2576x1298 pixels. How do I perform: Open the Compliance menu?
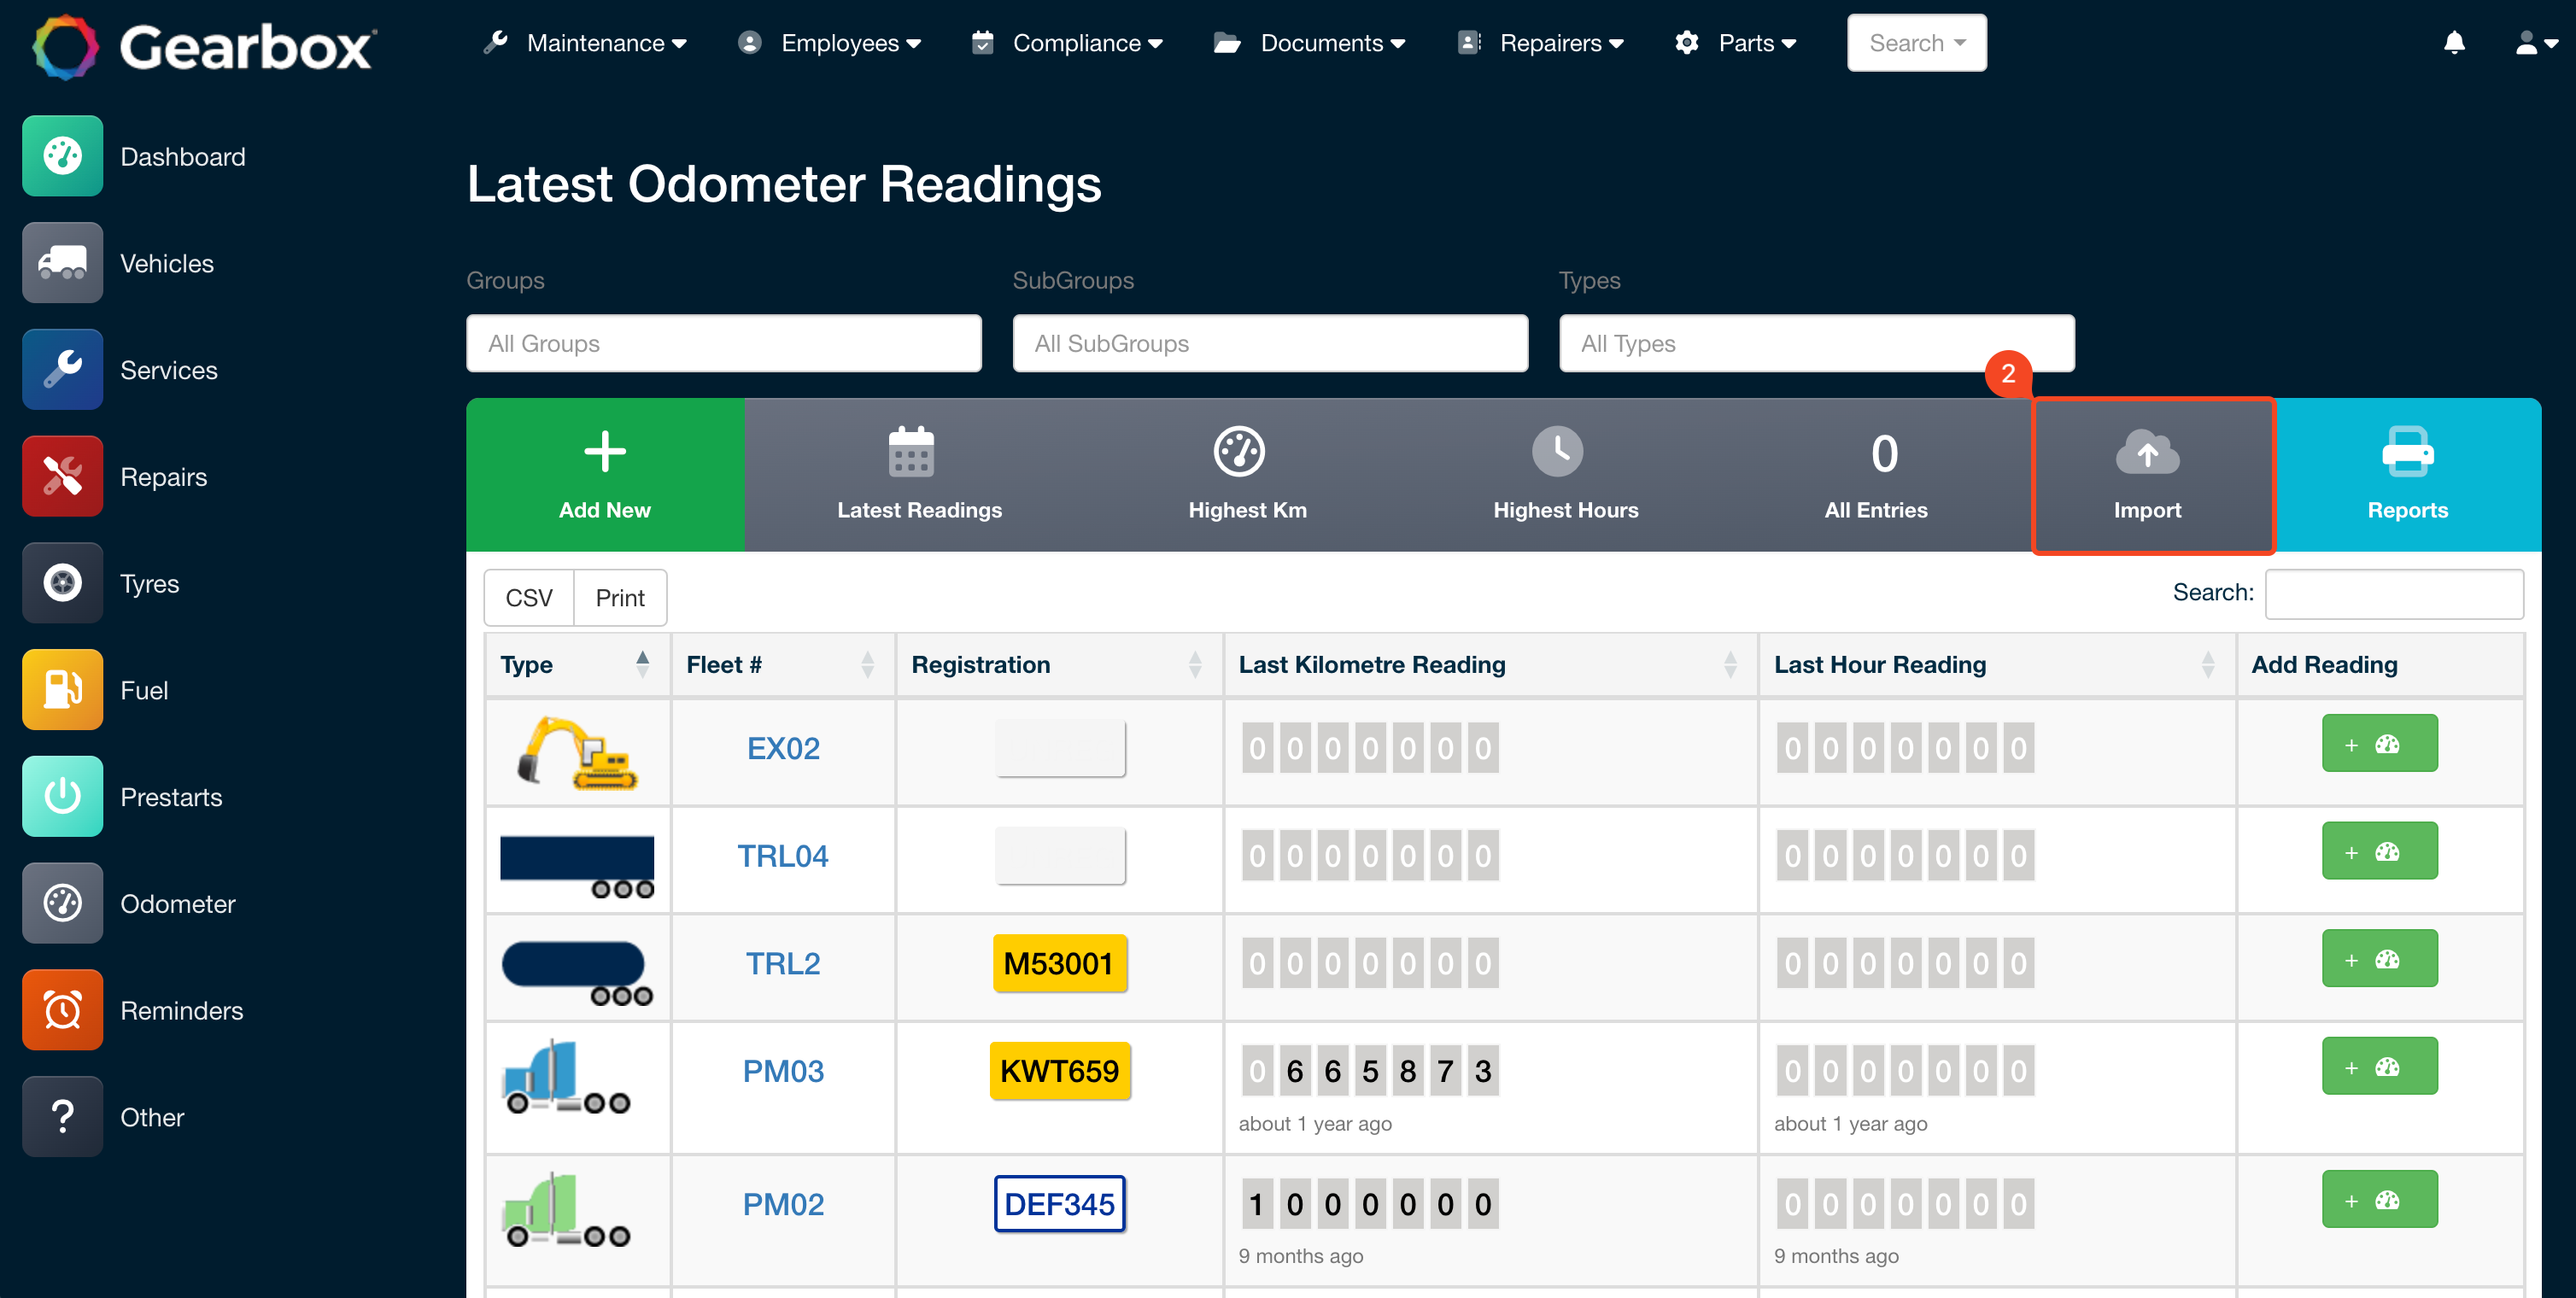[1067, 43]
